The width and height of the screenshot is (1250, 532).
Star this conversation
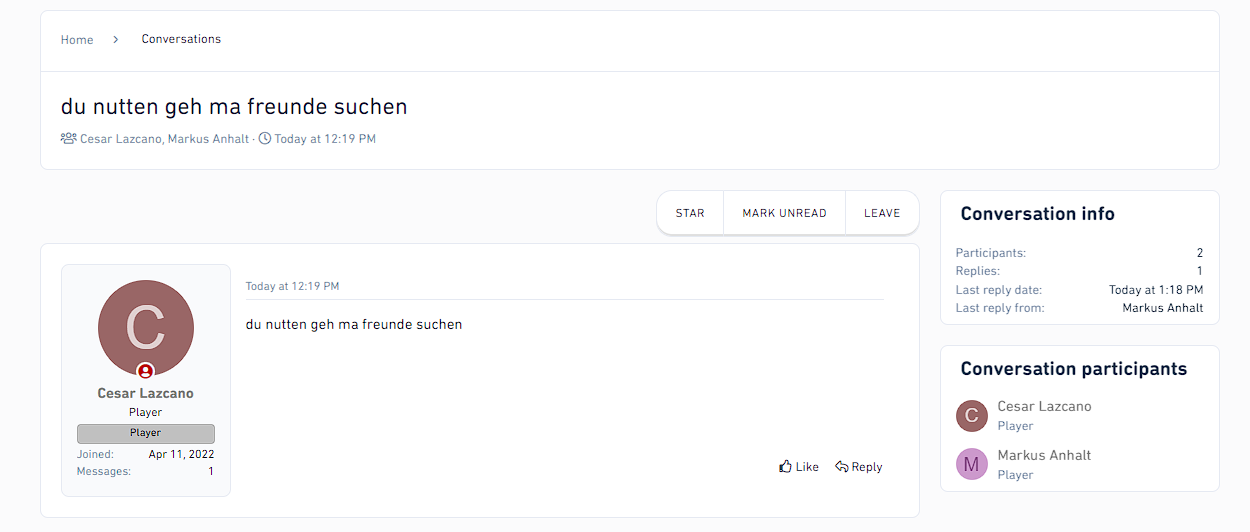pos(690,213)
